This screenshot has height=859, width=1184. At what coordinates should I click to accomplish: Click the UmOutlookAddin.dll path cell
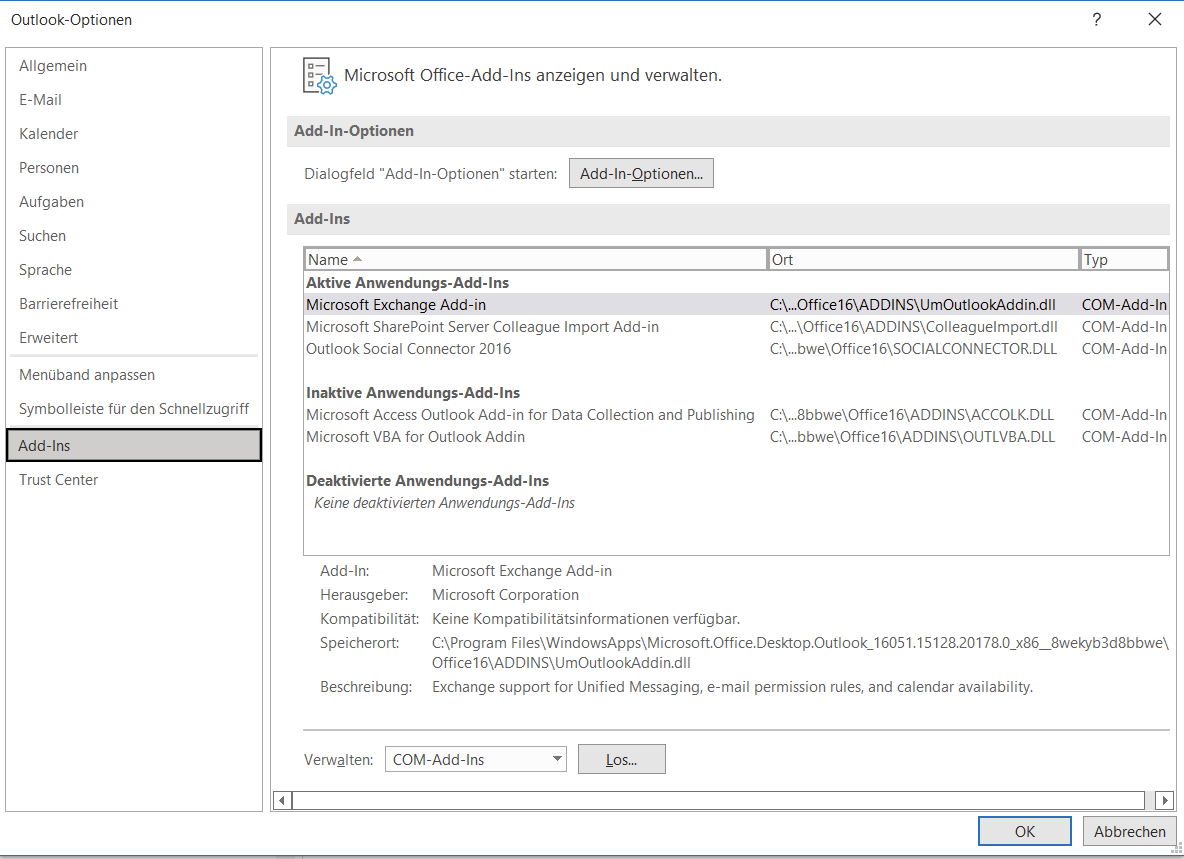point(913,304)
